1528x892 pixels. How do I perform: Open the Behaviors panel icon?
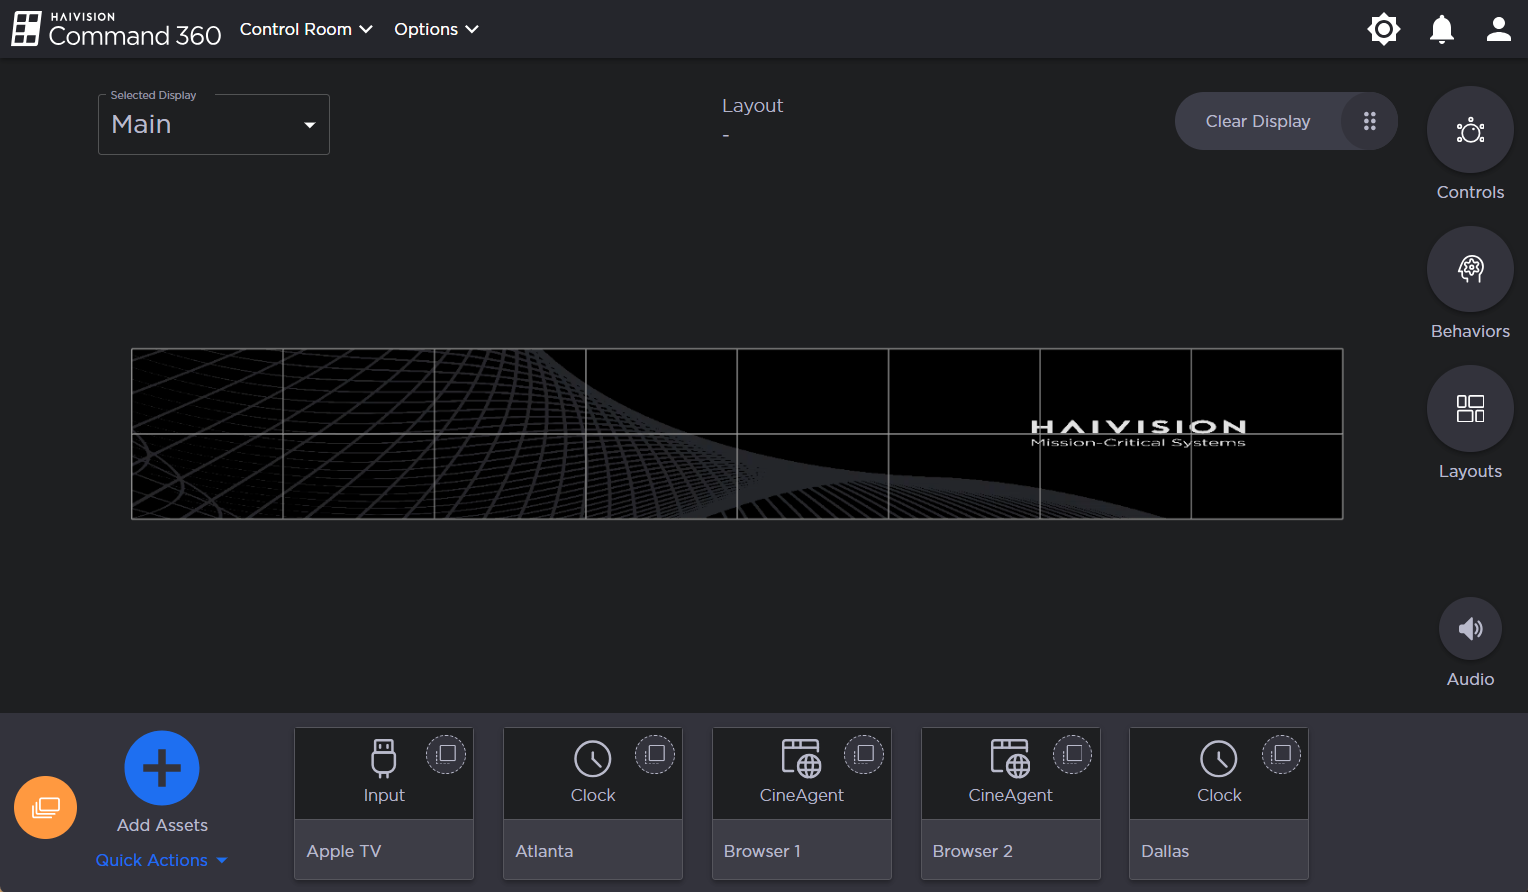tap(1470, 269)
